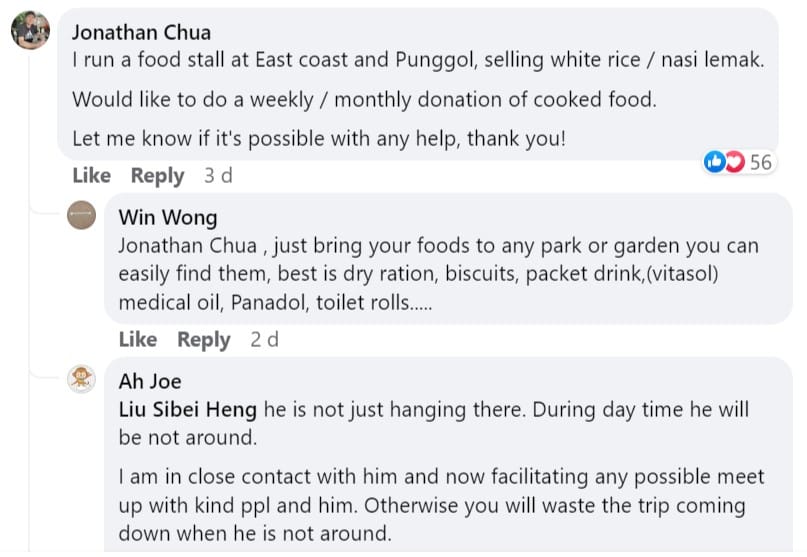The image size is (807, 557).
Task: Open the 3 d timestamp link
Action: pyautogui.click(x=218, y=176)
